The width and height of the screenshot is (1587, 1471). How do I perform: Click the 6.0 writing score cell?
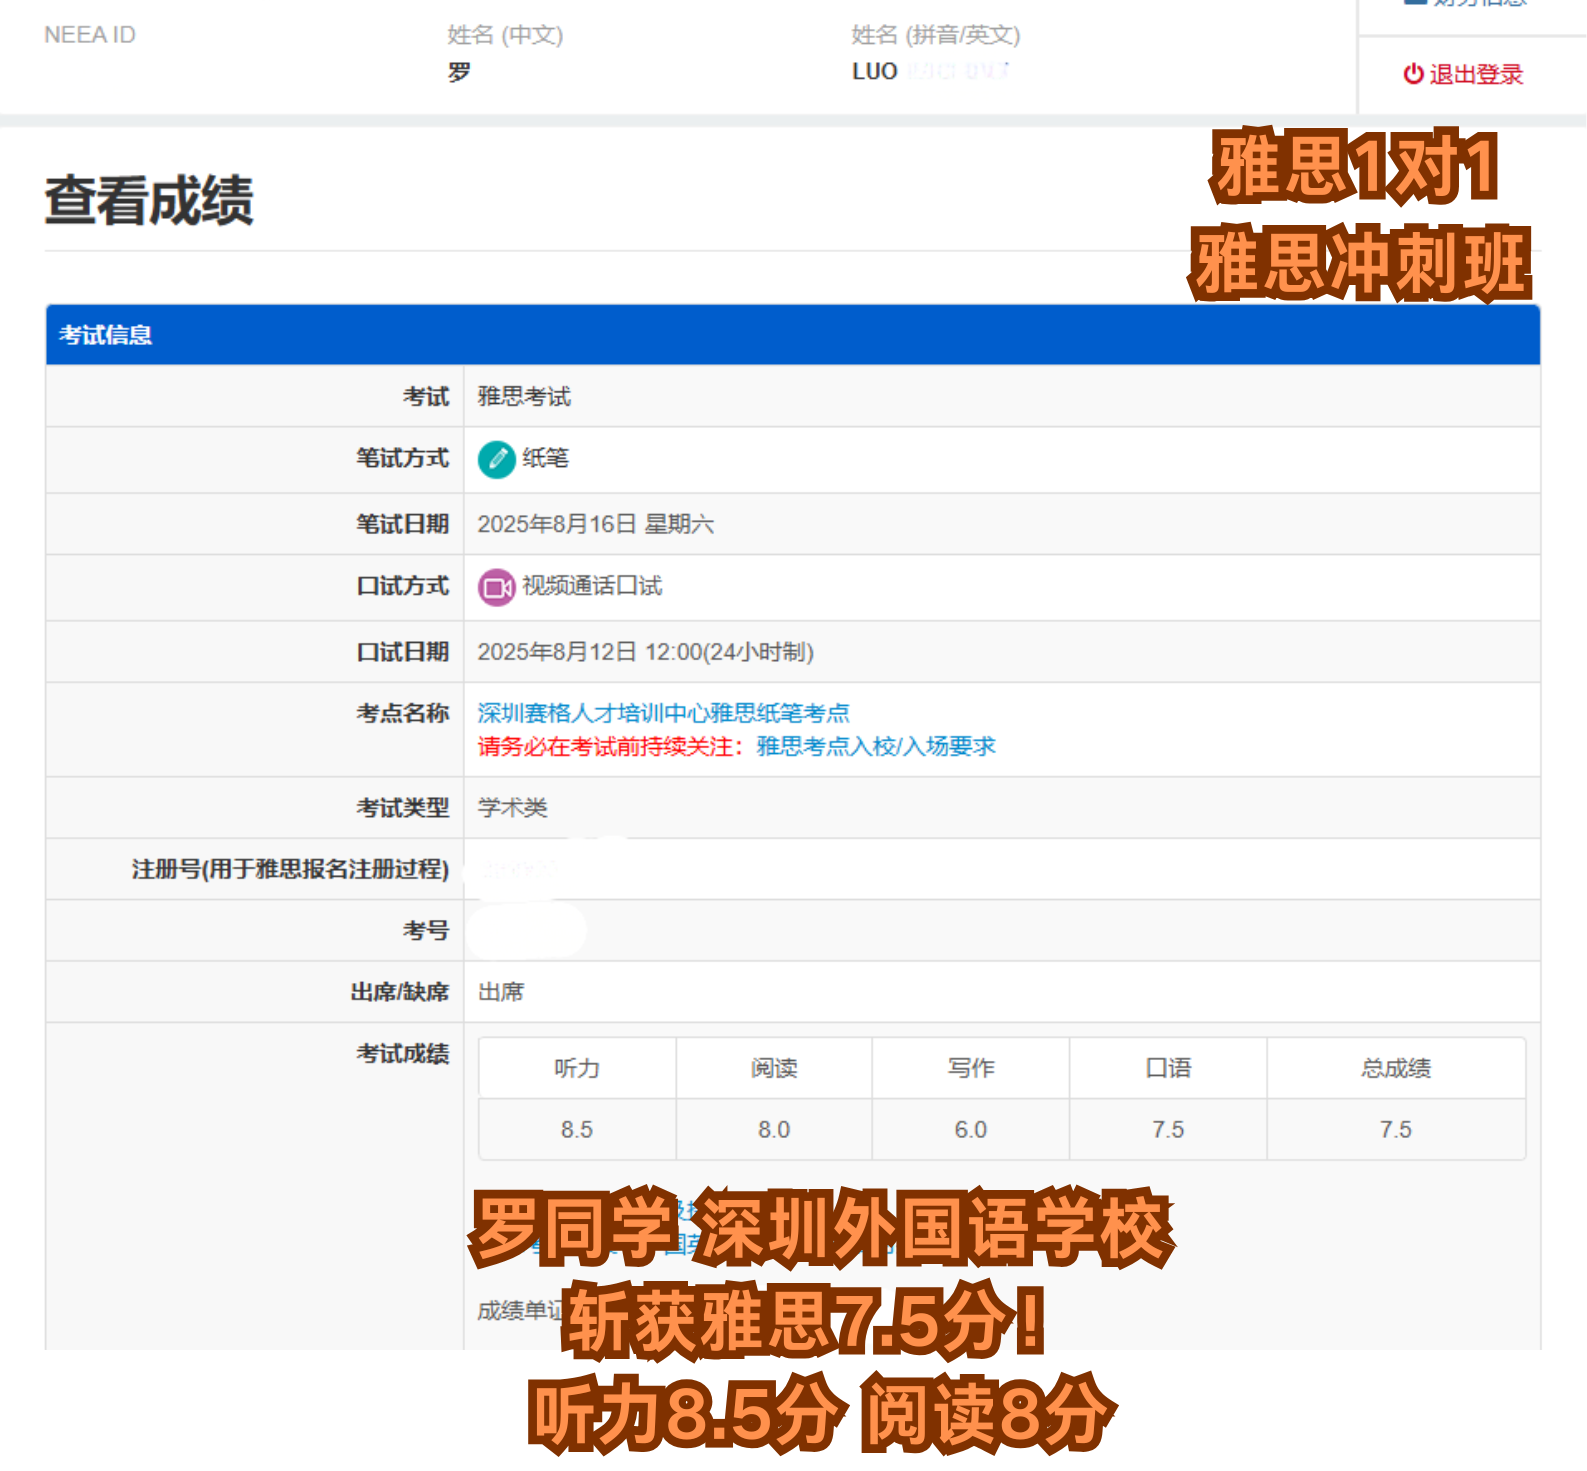click(x=971, y=1130)
